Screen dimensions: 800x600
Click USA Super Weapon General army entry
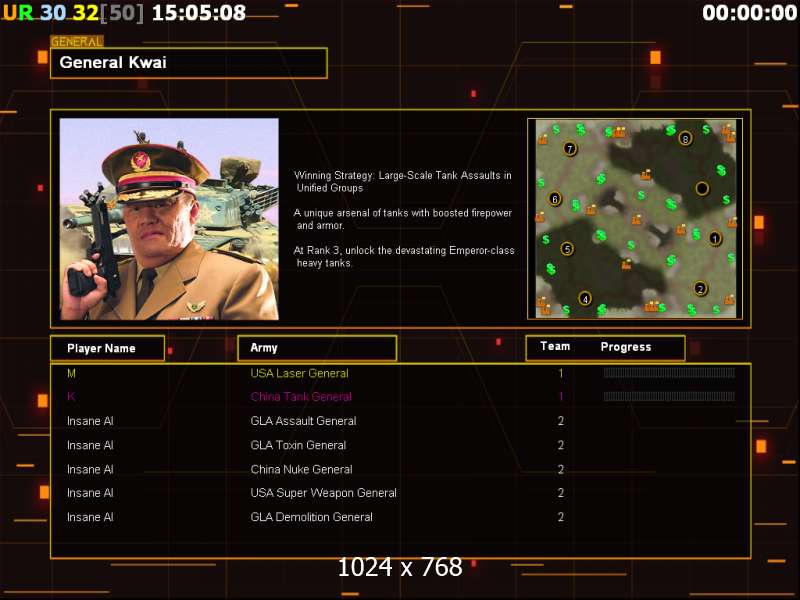pyautogui.click(x=323, y=493)
